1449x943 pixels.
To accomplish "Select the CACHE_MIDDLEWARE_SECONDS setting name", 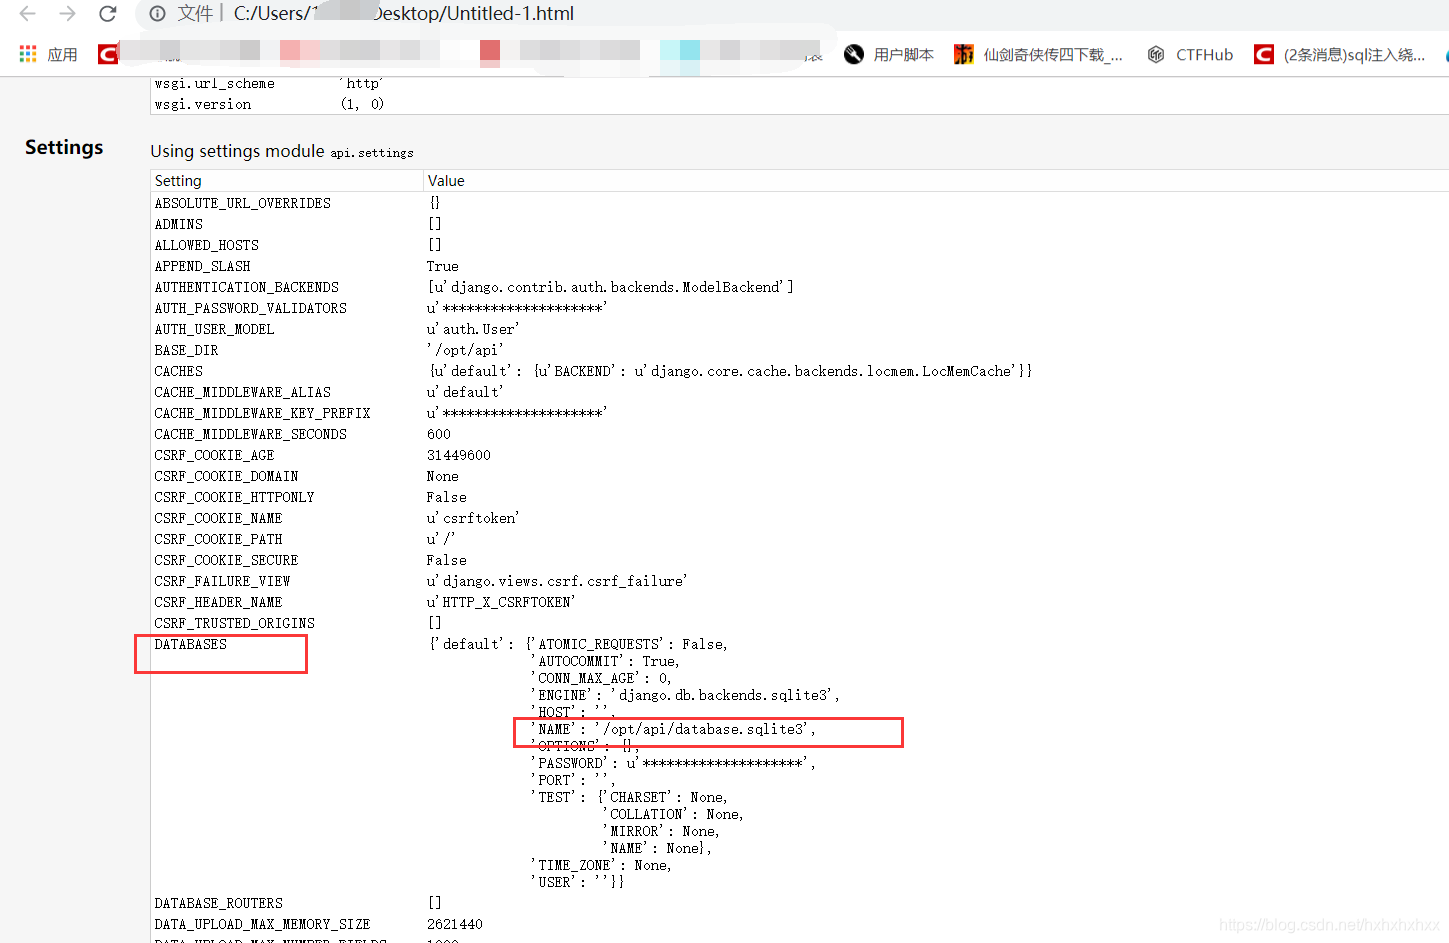I will (250, 434).
